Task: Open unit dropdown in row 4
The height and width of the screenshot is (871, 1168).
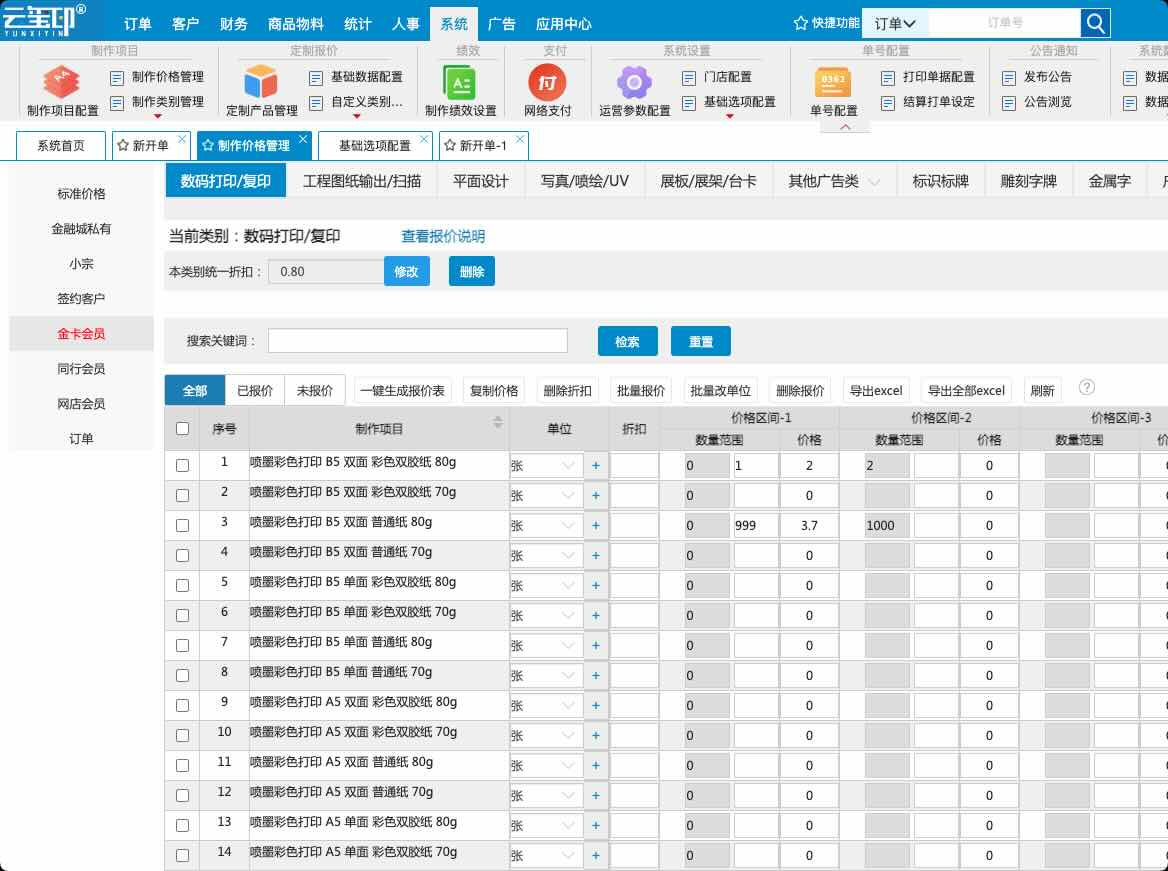Action: [546, 556]
